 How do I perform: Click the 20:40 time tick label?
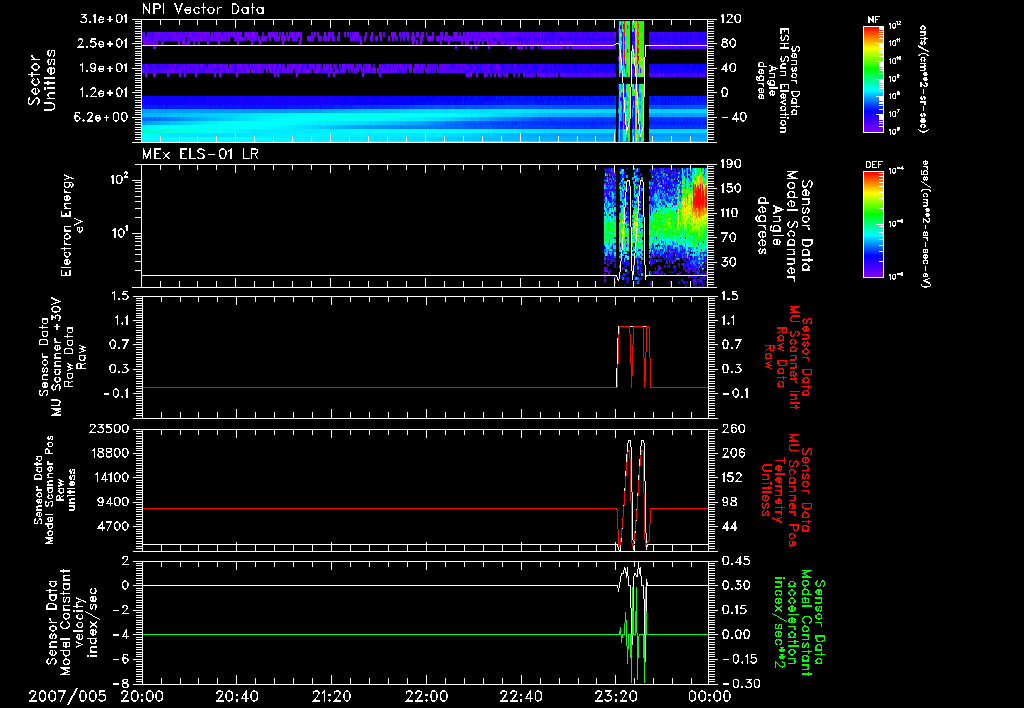237,696
